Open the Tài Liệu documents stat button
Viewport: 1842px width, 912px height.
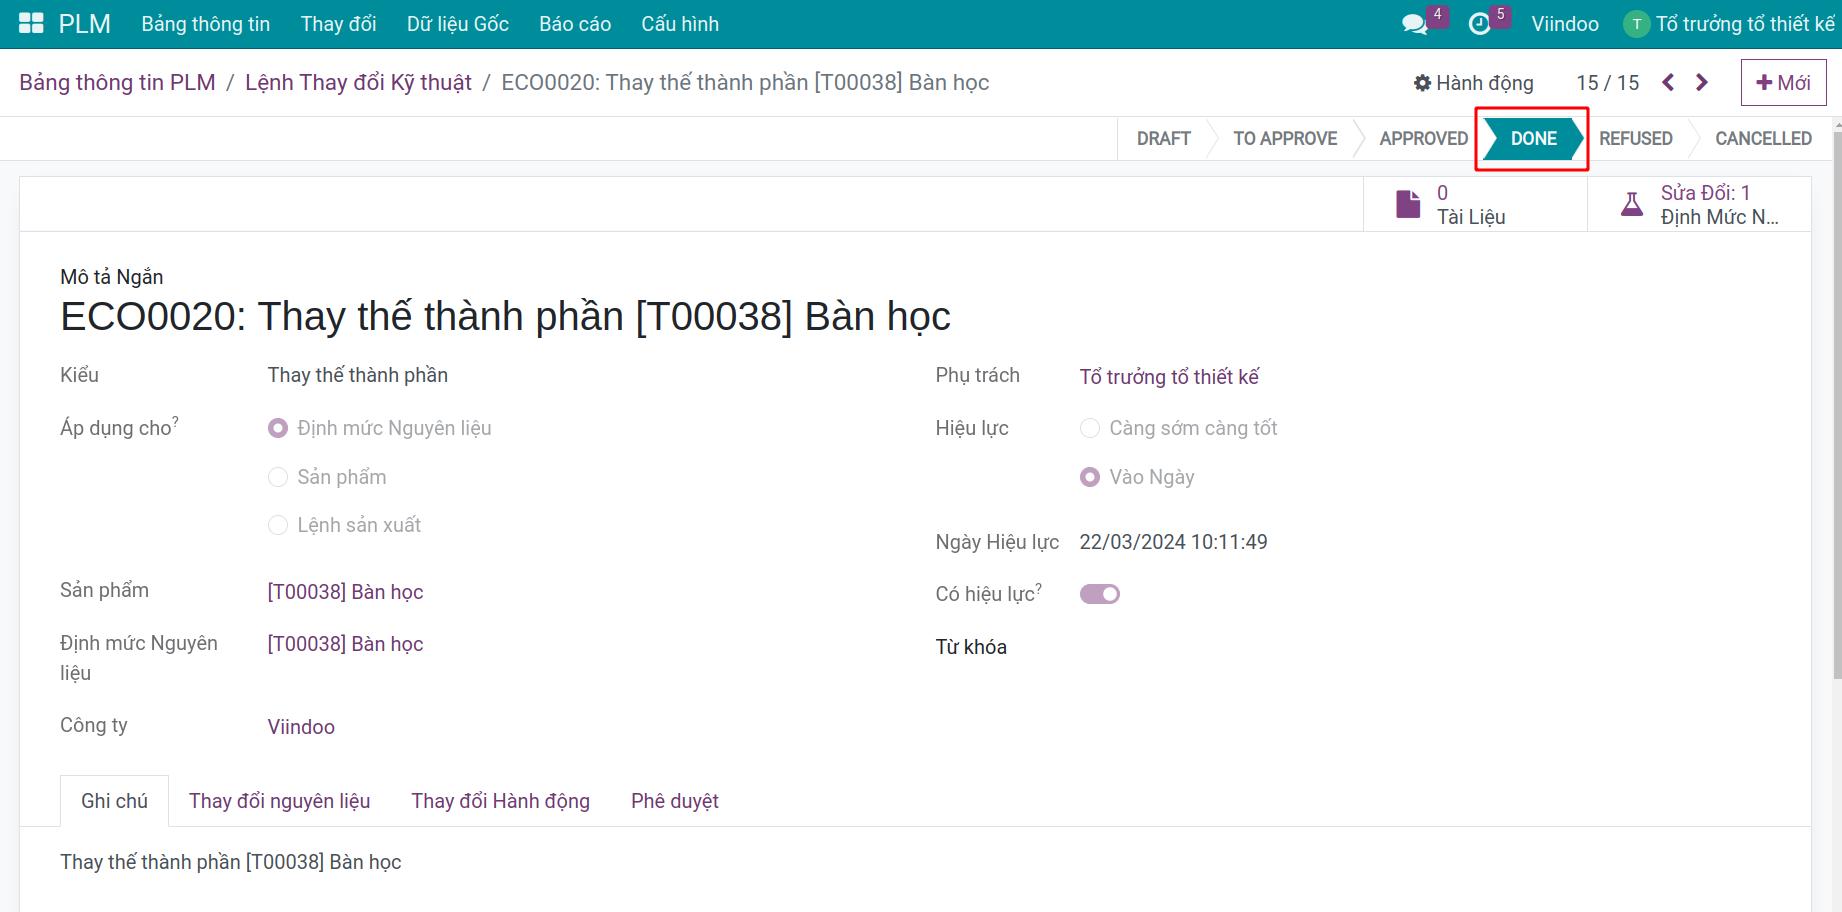point(1475,205)
